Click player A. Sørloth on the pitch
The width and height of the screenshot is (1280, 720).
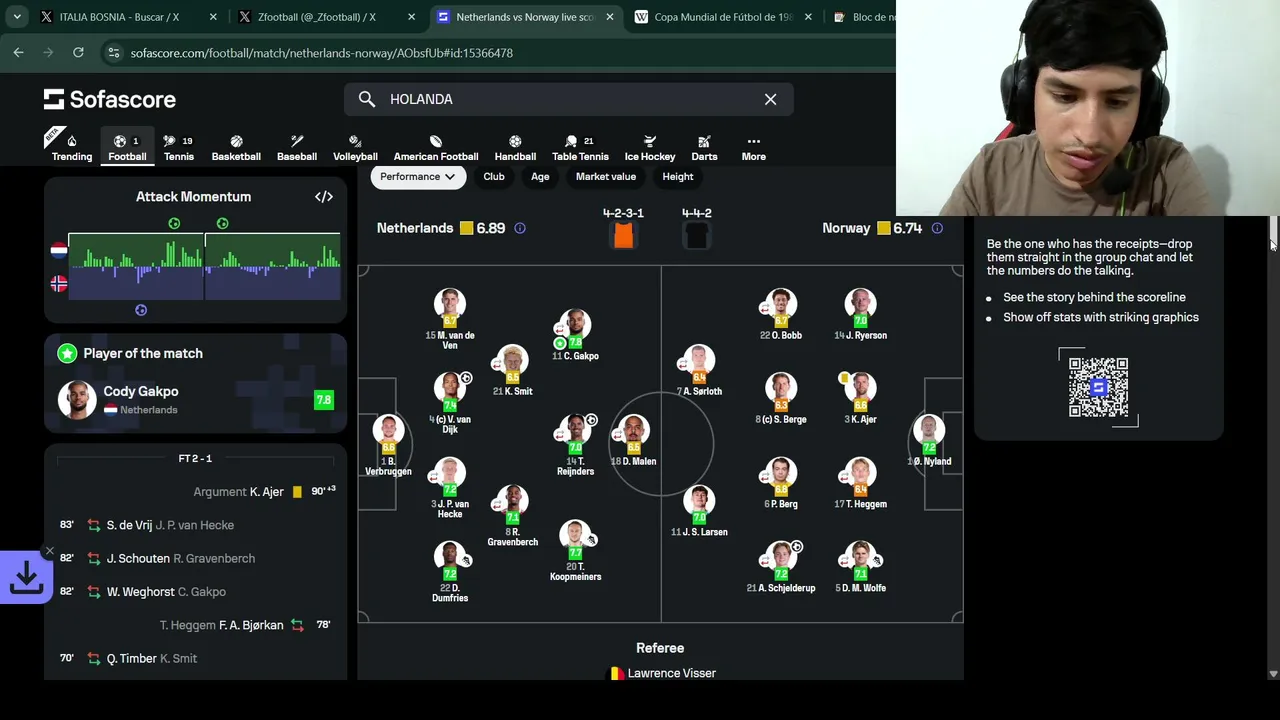click(x=699, y=371)
